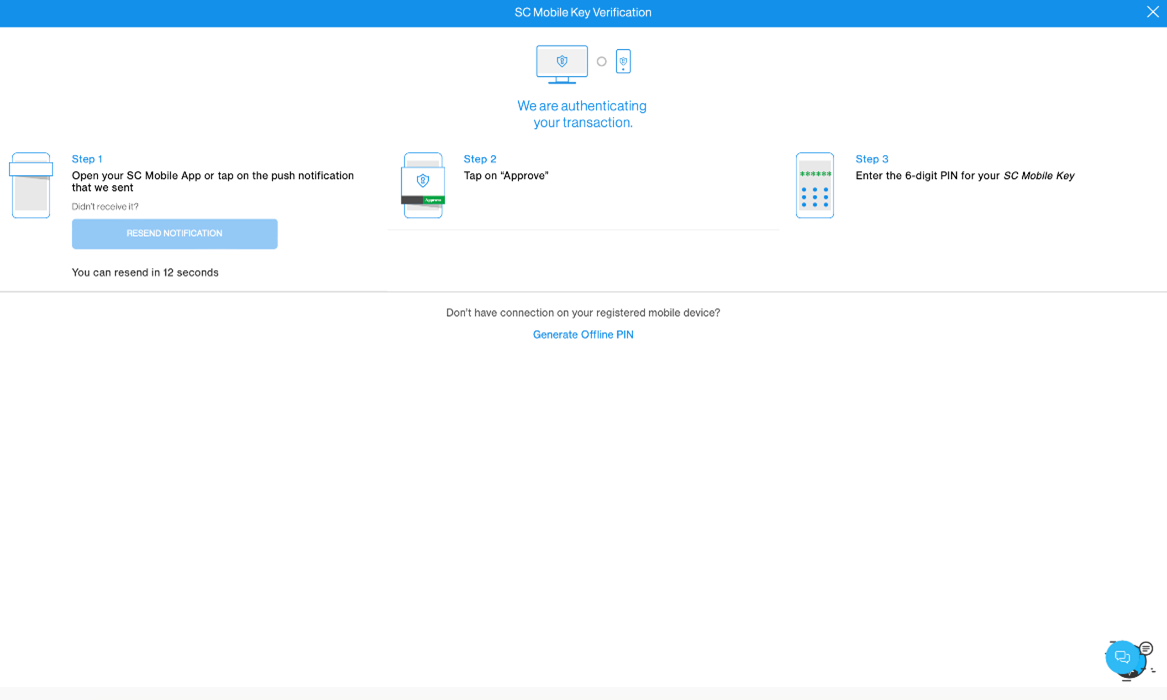1167x700 pixels.
Task: Click the "Step 2" heading
Action: tap(480, 159)
